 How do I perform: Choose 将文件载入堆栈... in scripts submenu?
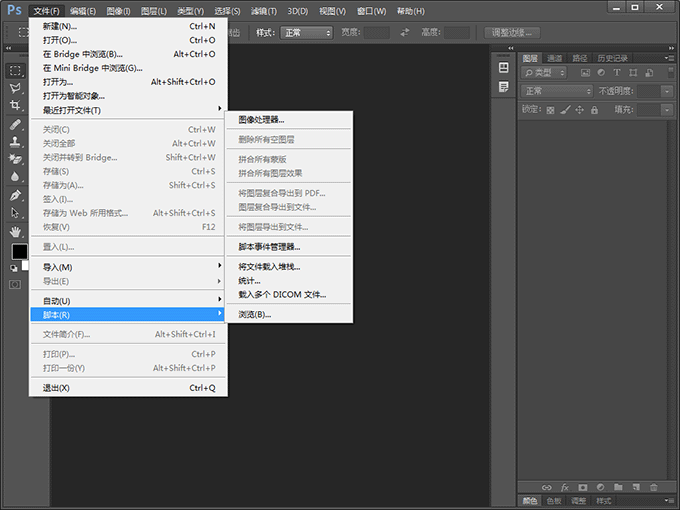(289, 266)
